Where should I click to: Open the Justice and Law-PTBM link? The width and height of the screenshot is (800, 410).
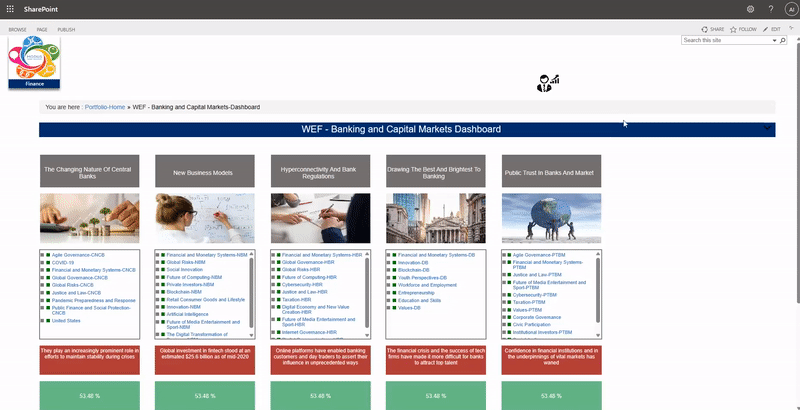tap(538, 274)
